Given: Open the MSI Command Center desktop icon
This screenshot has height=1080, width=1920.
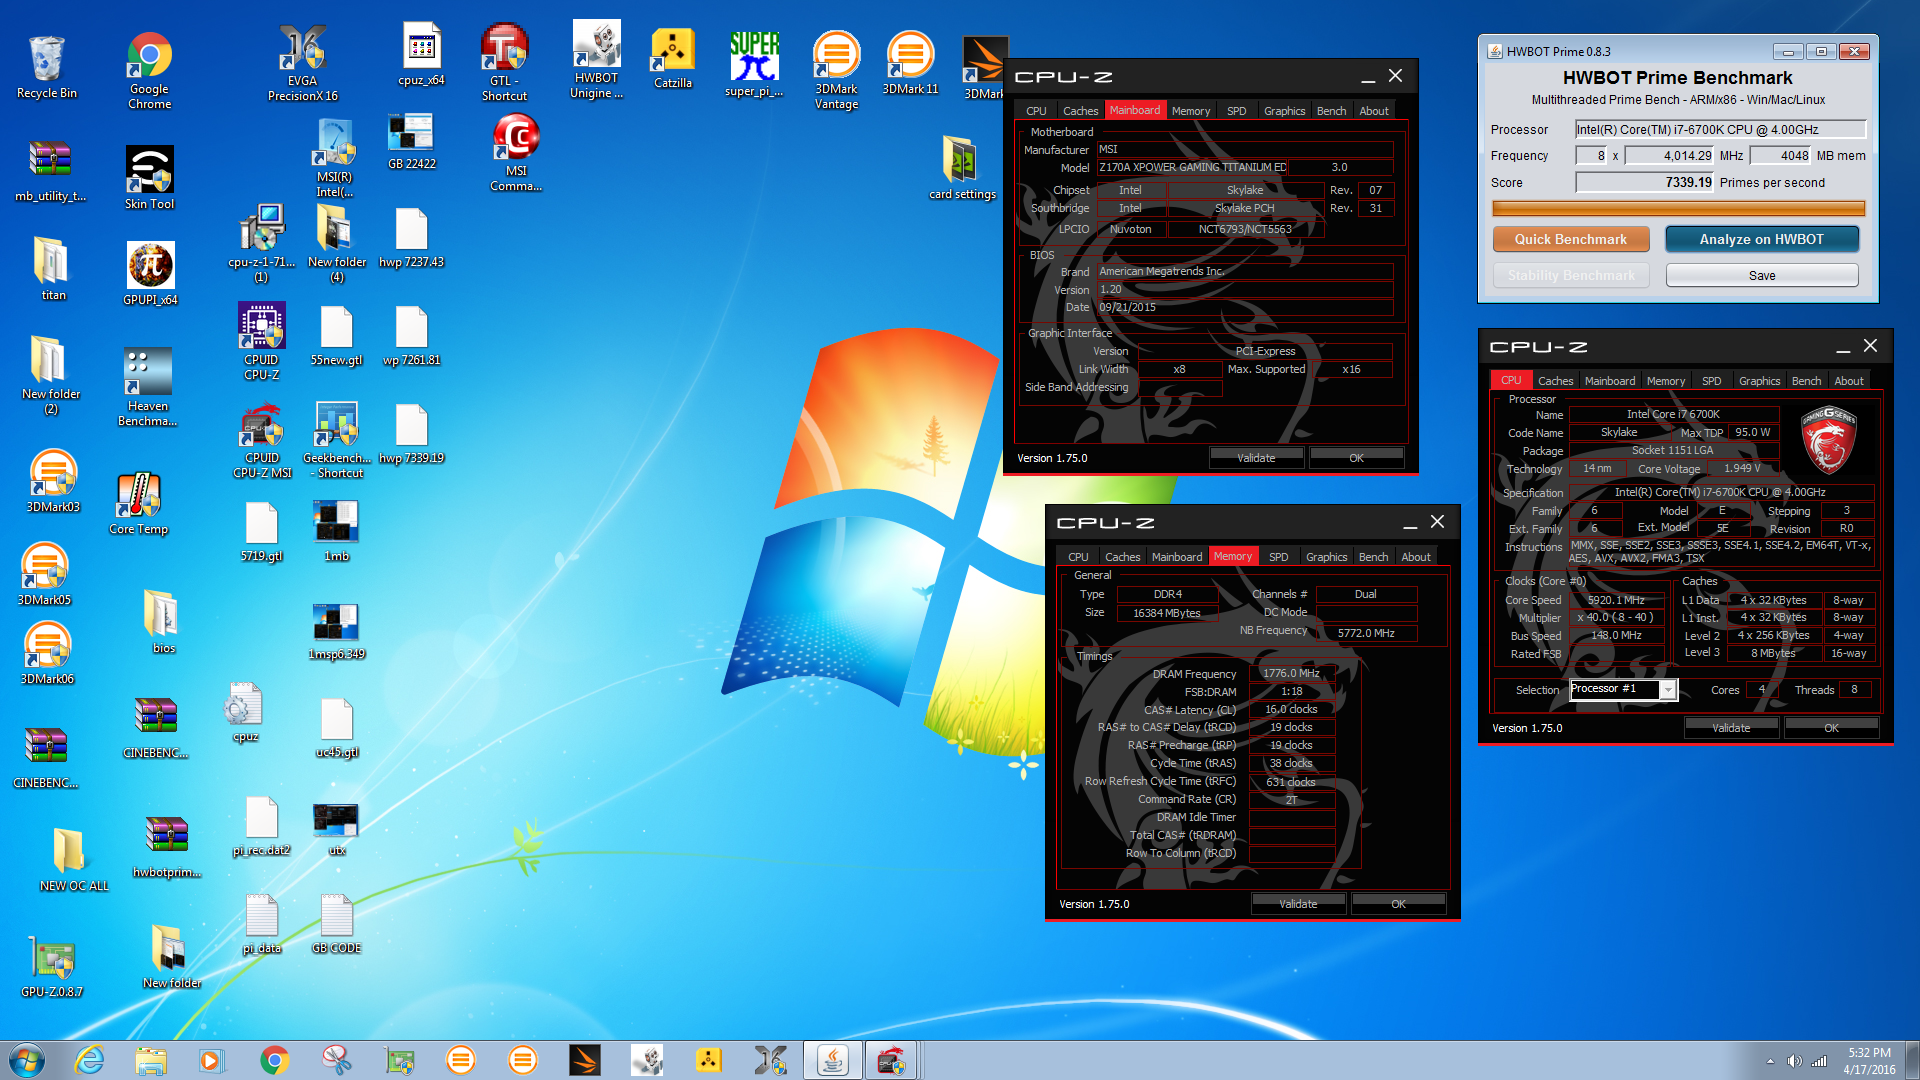Looking at the screenshot, I should (x=516, y=153).
